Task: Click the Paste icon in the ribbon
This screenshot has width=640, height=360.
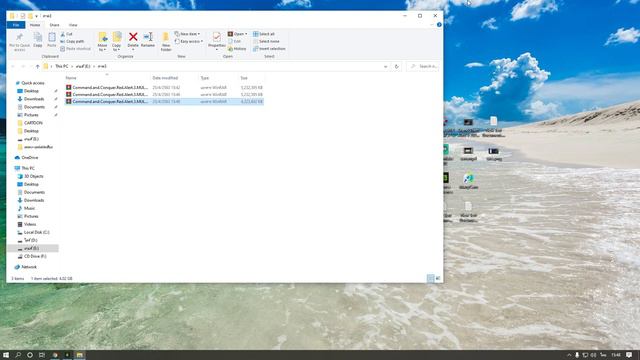Action: 52,38
